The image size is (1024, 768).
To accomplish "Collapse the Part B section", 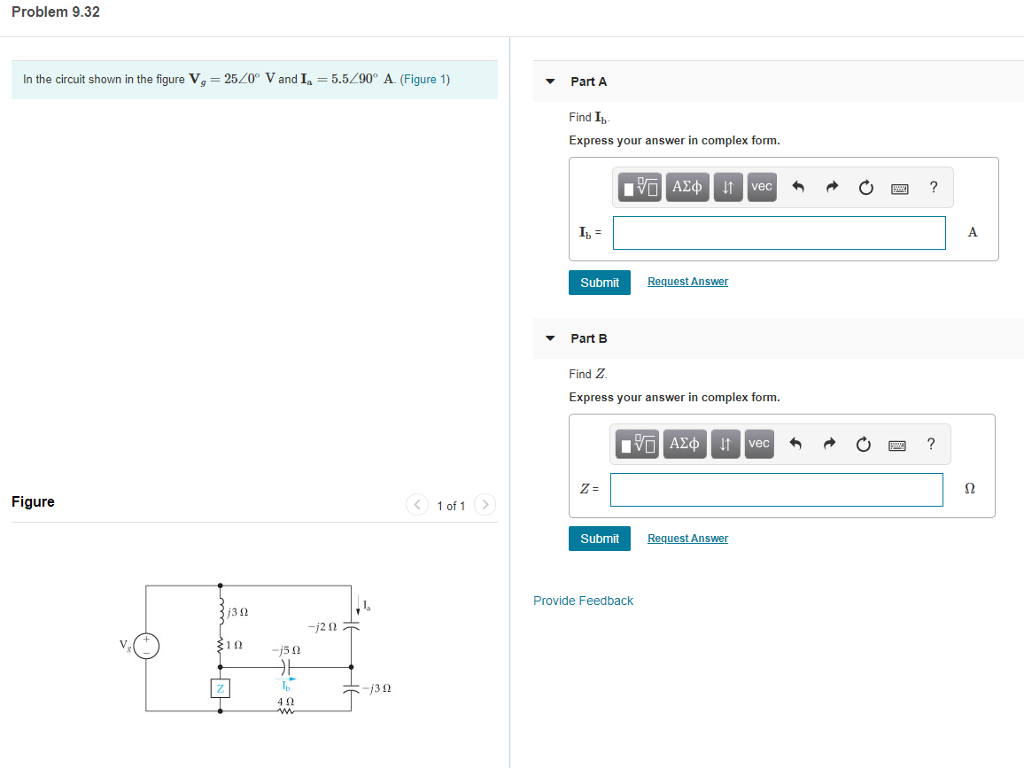I will [549, 338].
